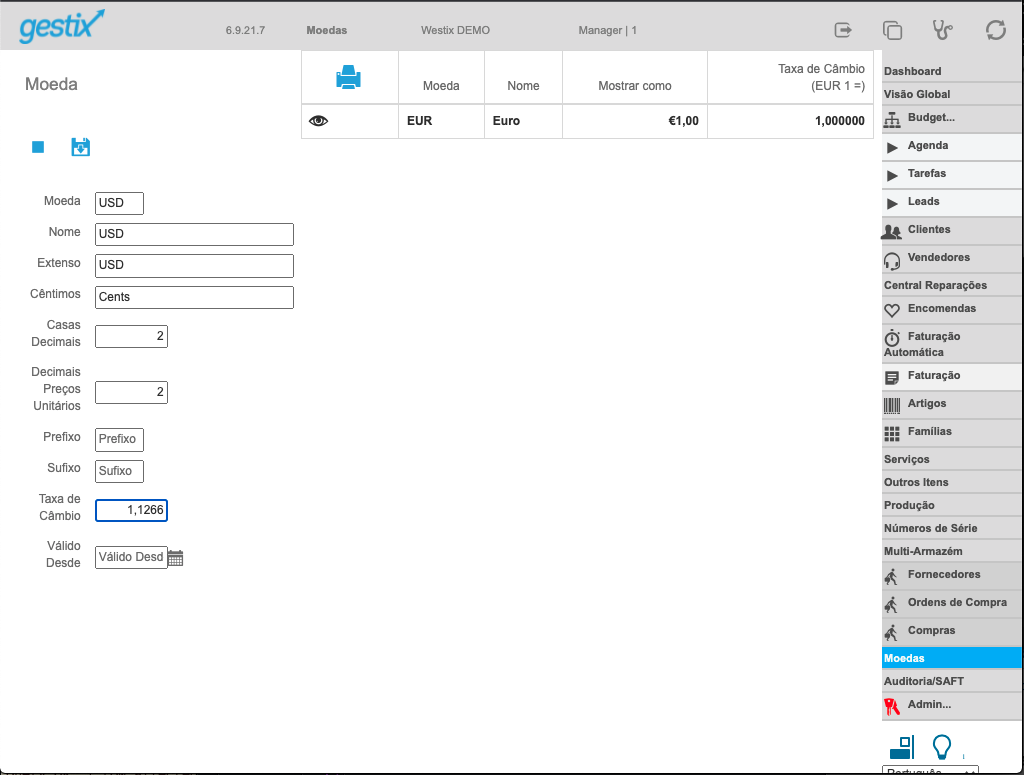The height and width of the screenshot is (775, 1024).
Task: Click Moedas title in top bar
Action: 327,30
